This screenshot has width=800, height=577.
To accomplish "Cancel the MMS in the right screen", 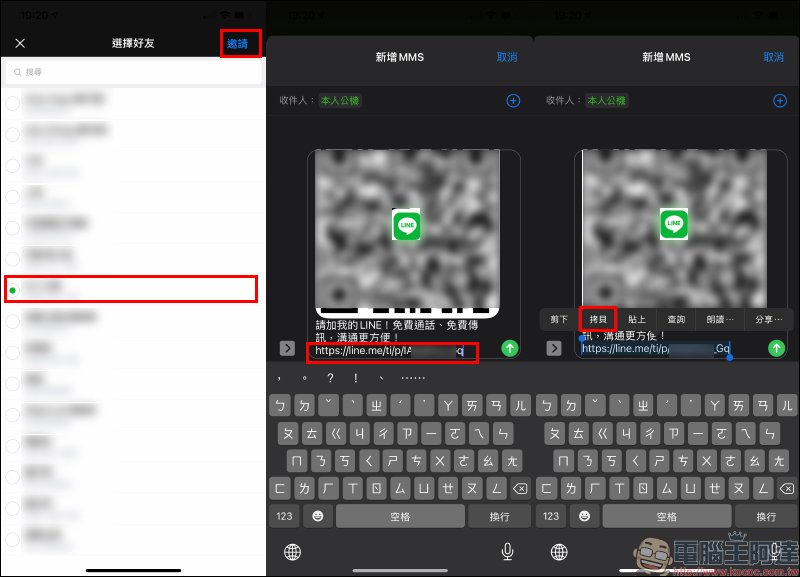I will (773, 57).
